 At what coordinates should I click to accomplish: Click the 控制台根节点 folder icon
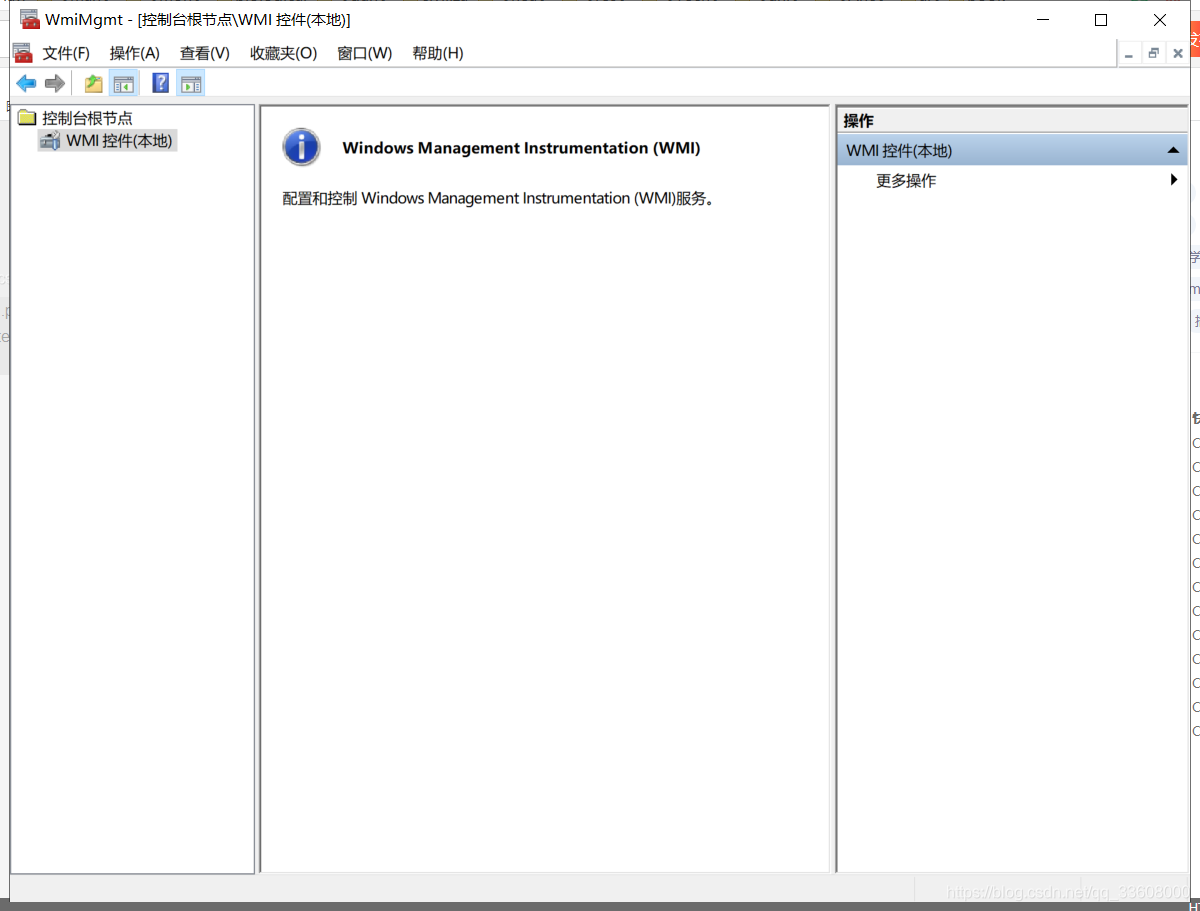27,118
